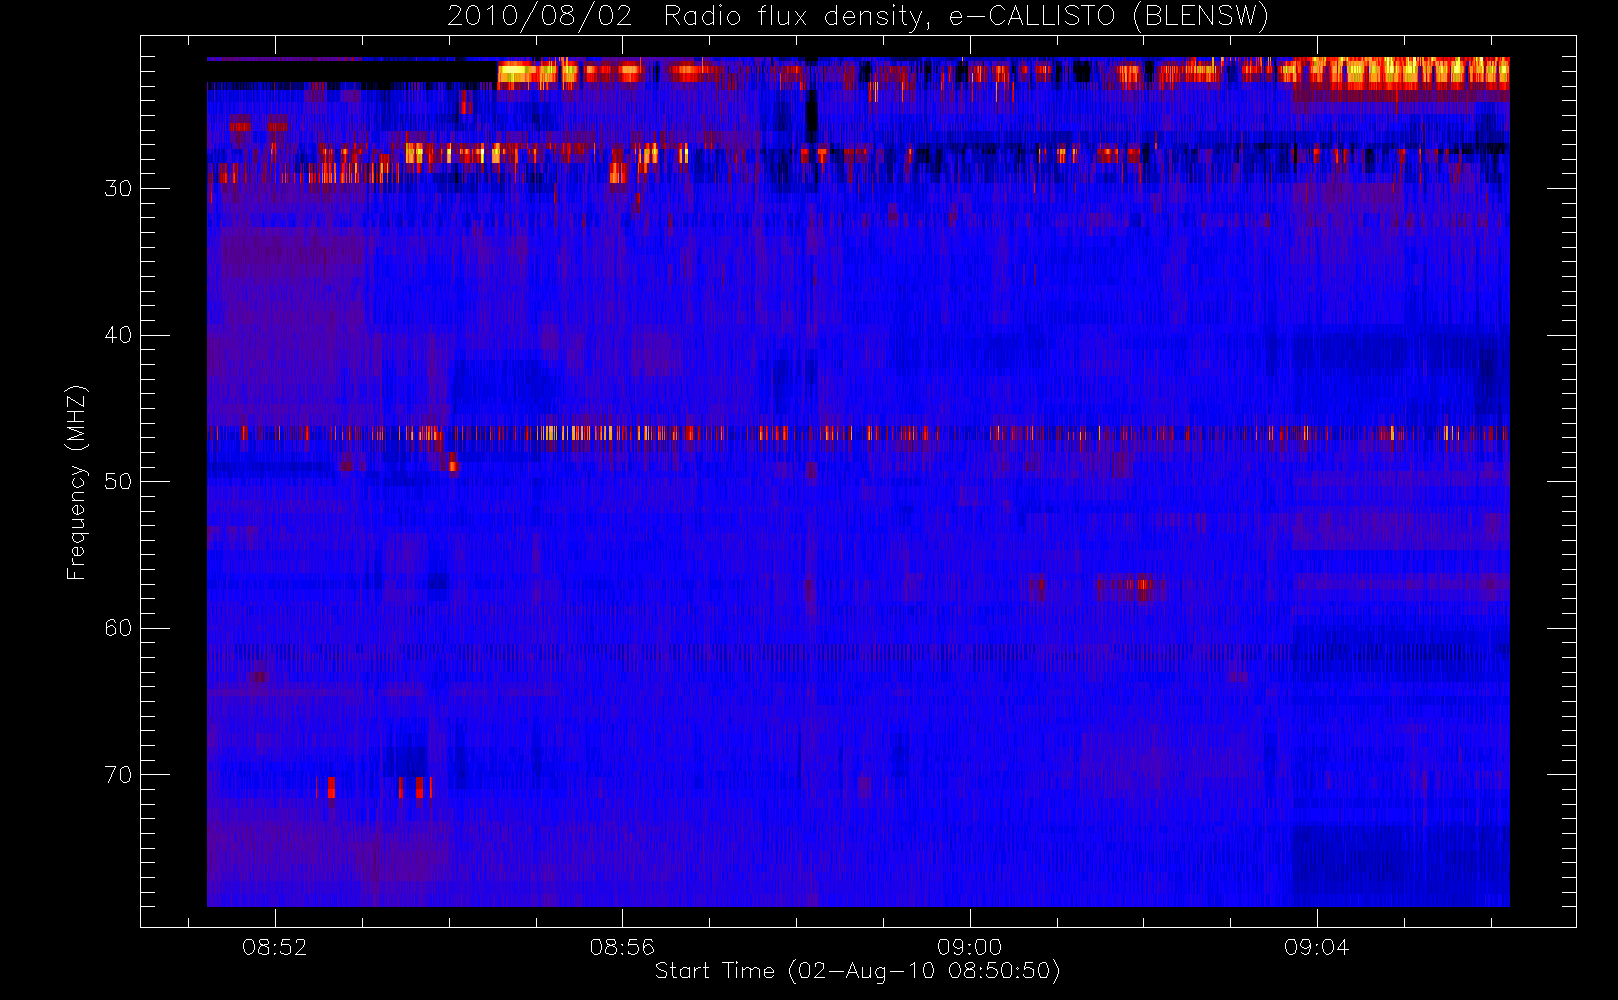Image resolution: width=1618 pixels, height=1000 pixels.
Task: Click the 'Start Time (02-Aug-10 08:50:50)' label
Action: 857,971
